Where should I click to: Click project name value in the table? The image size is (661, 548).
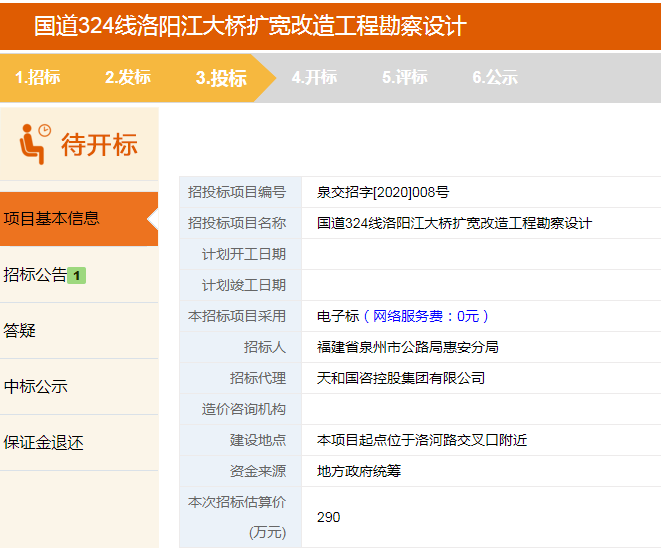(454, 223)
